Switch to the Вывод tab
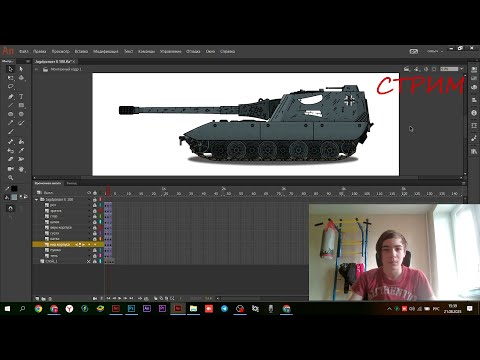Viewport: 480px width, 360px height. click(x=71, y=183)
